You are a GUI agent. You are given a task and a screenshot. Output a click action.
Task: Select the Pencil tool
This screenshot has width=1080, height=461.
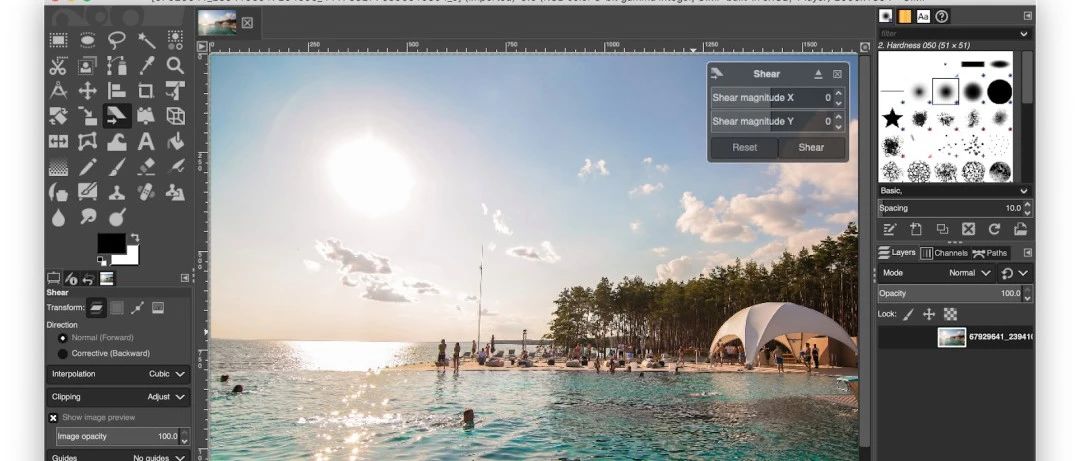[x=87, y=167]
